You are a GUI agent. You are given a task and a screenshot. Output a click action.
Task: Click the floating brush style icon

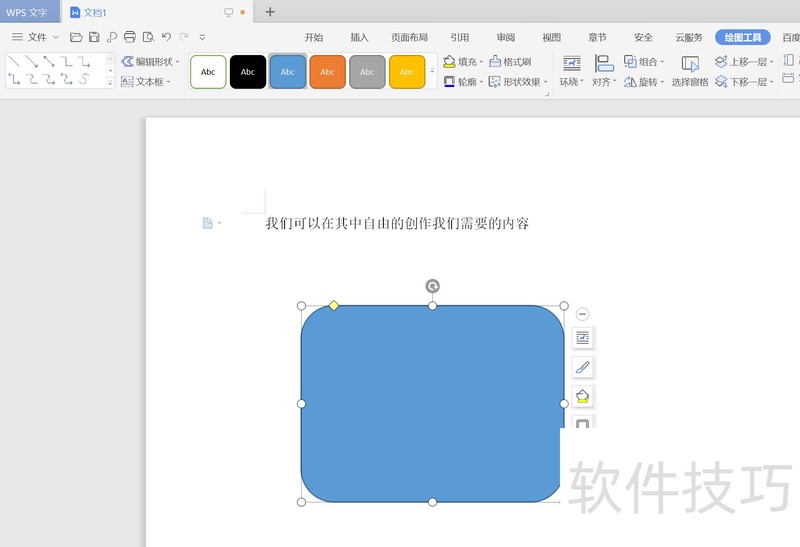pos(583,367)
